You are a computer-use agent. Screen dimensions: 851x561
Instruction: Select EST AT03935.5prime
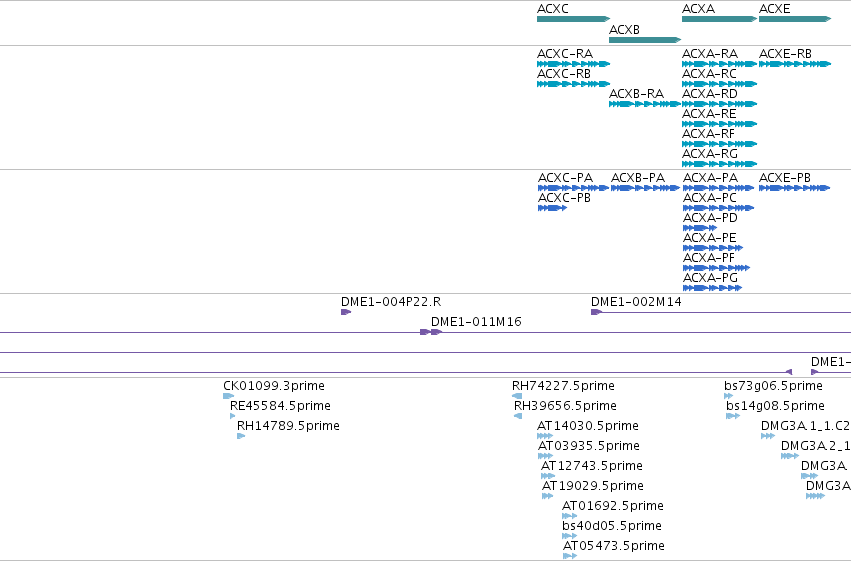click(545, 456)
